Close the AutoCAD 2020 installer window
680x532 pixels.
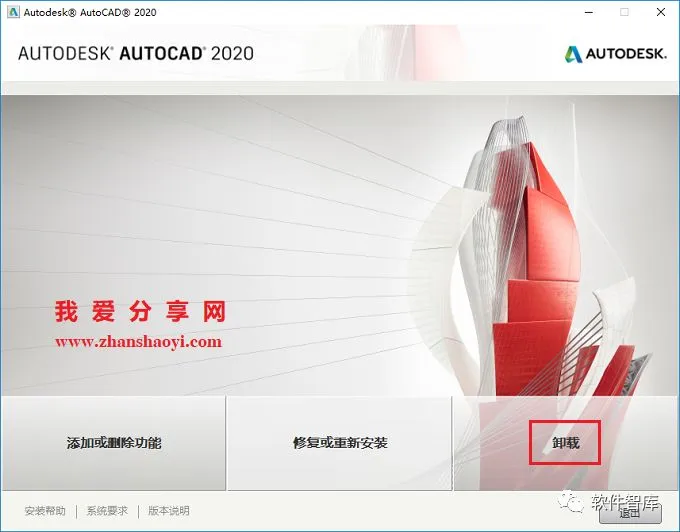[661, 12]
